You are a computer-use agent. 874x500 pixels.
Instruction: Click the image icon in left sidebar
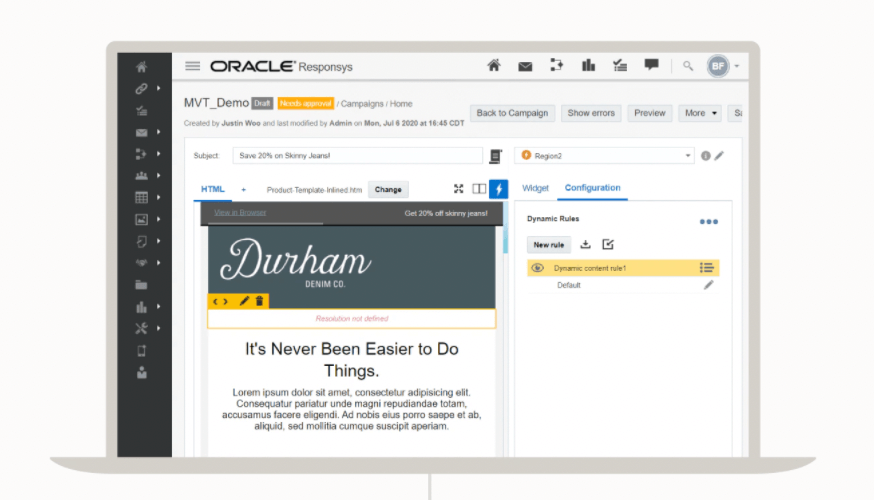pyautogui.click(x=142, y=220)
